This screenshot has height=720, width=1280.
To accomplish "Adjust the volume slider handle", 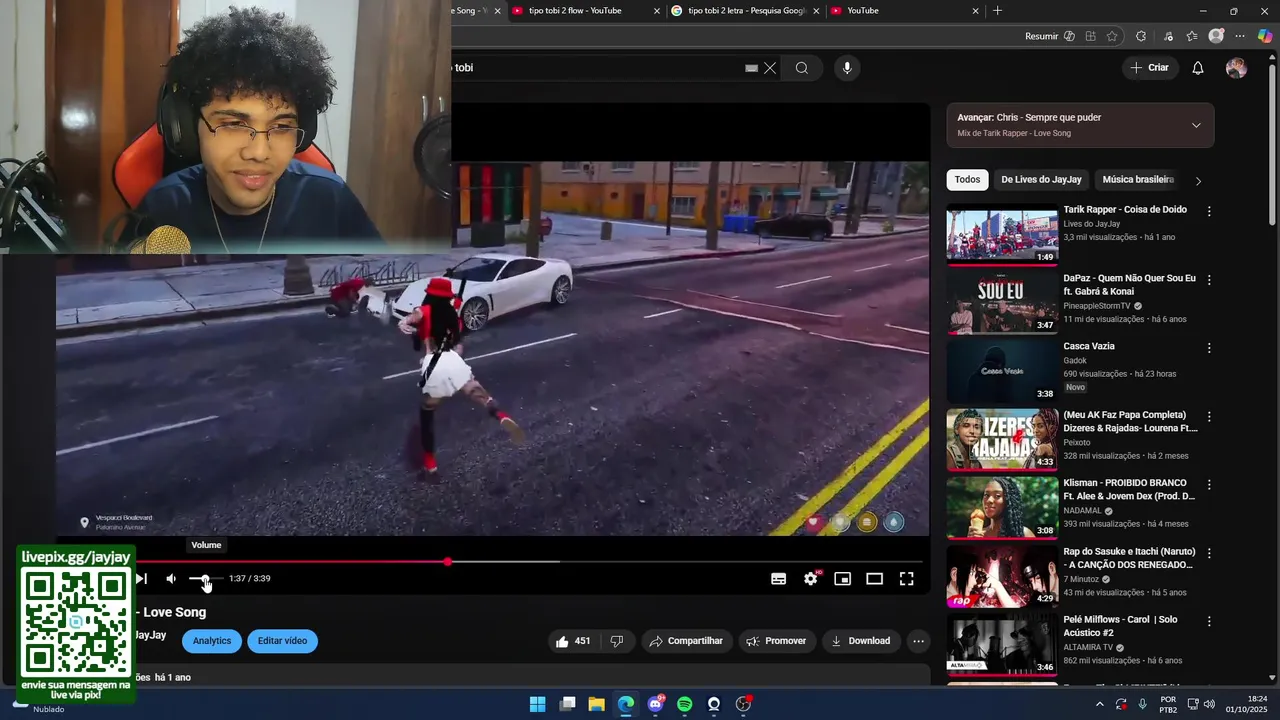I will [x=205, y=578].
